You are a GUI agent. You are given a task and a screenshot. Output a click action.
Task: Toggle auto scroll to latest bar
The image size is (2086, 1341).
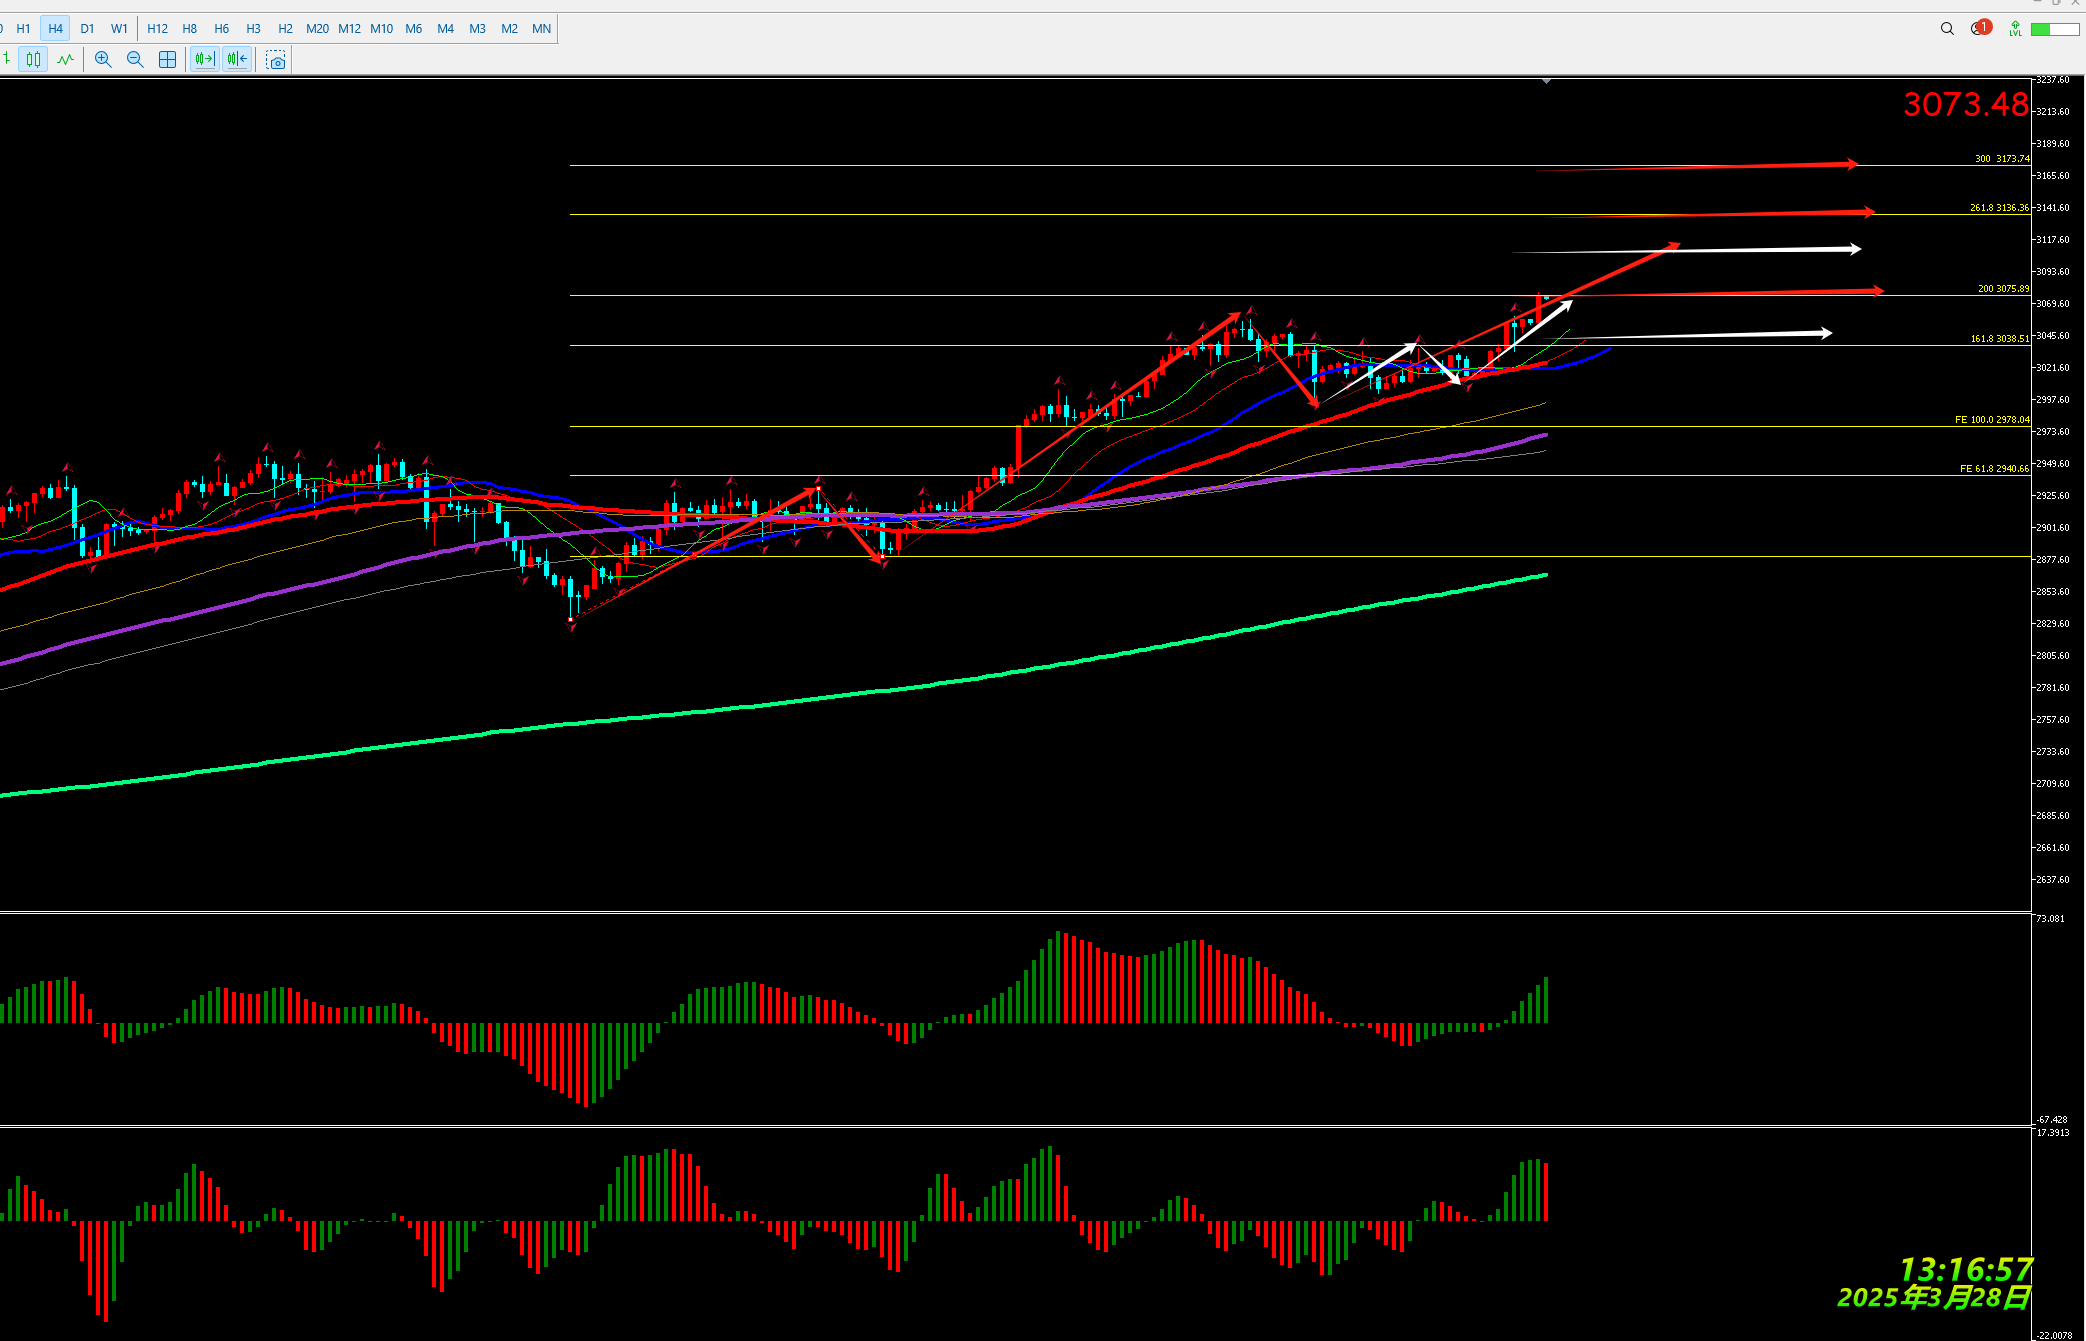(x=205, y=60)
